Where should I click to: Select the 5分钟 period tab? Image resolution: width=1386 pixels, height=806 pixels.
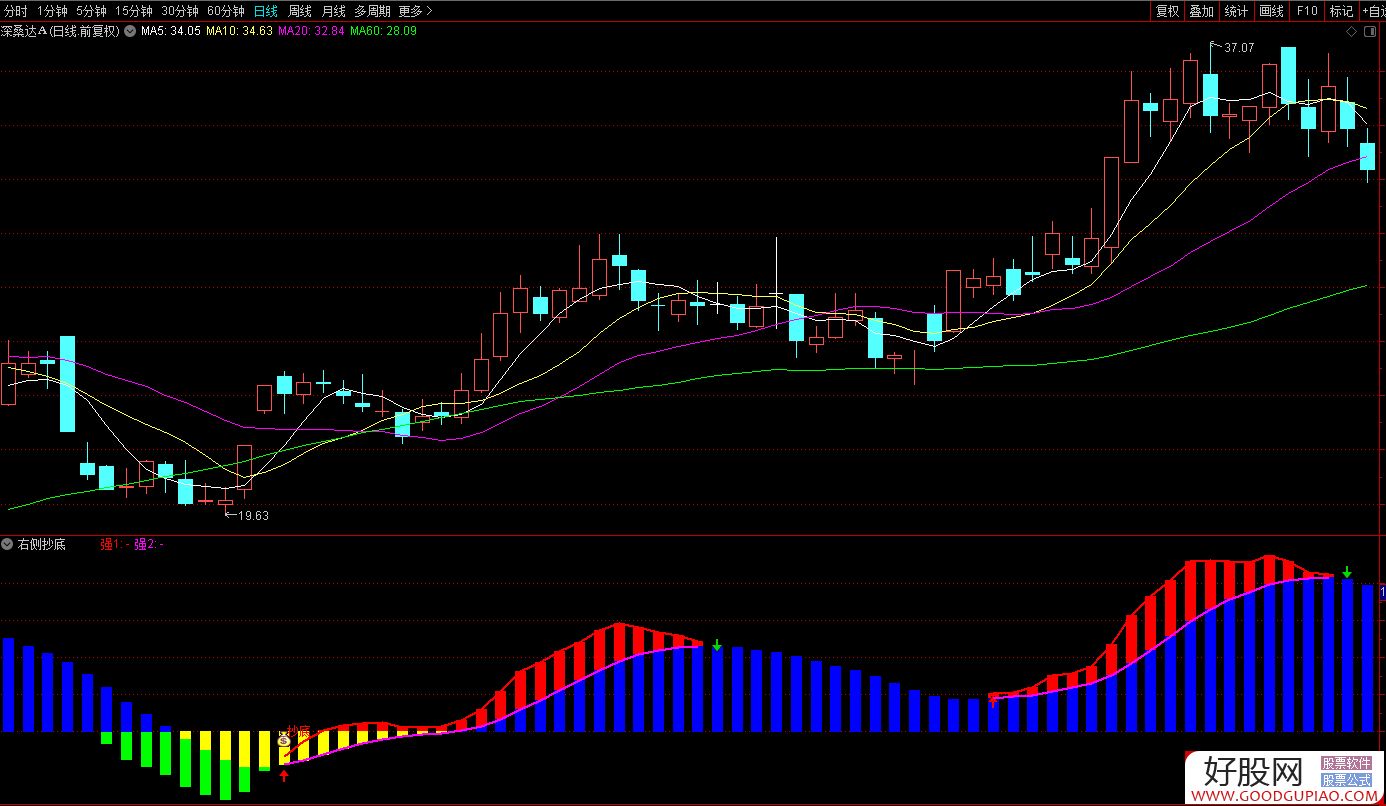[x=91, y=11]
